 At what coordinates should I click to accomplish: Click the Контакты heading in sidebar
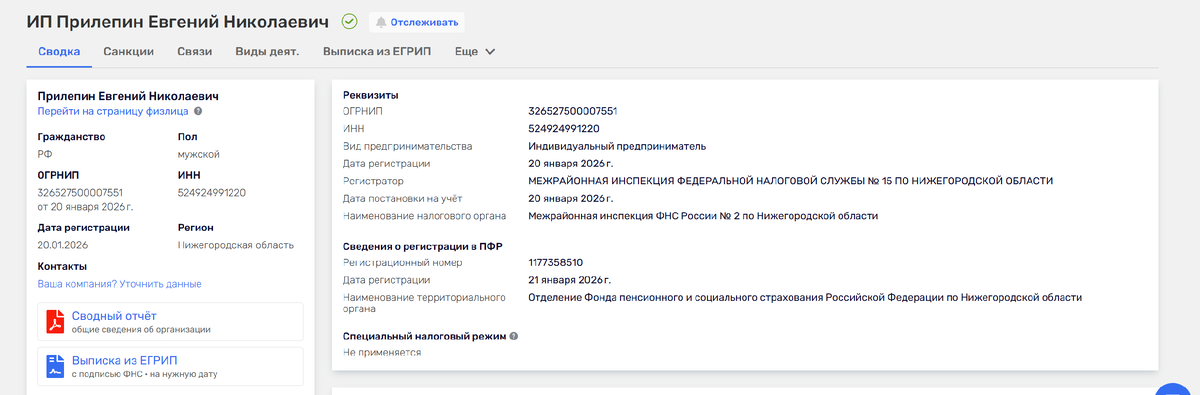pos(62,266)
